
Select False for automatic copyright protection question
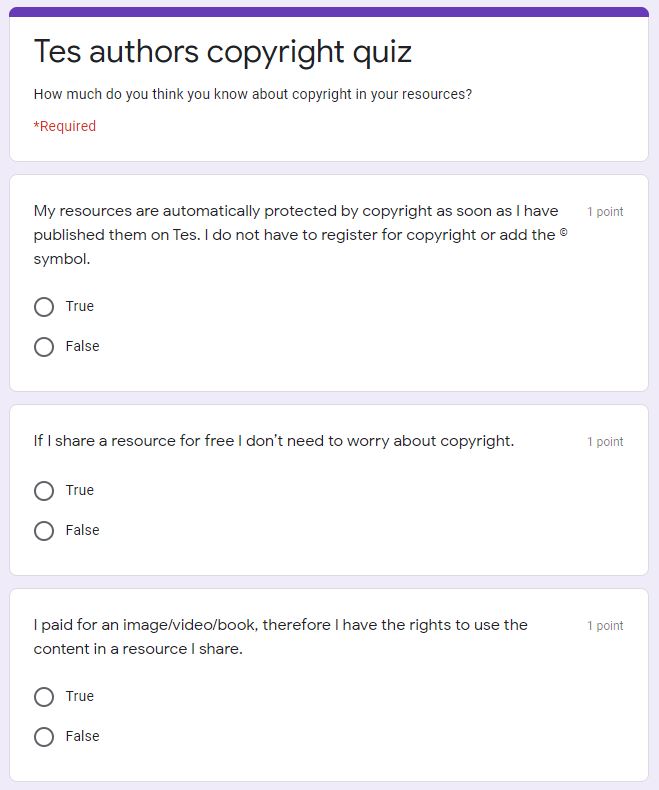pos(44,347)
